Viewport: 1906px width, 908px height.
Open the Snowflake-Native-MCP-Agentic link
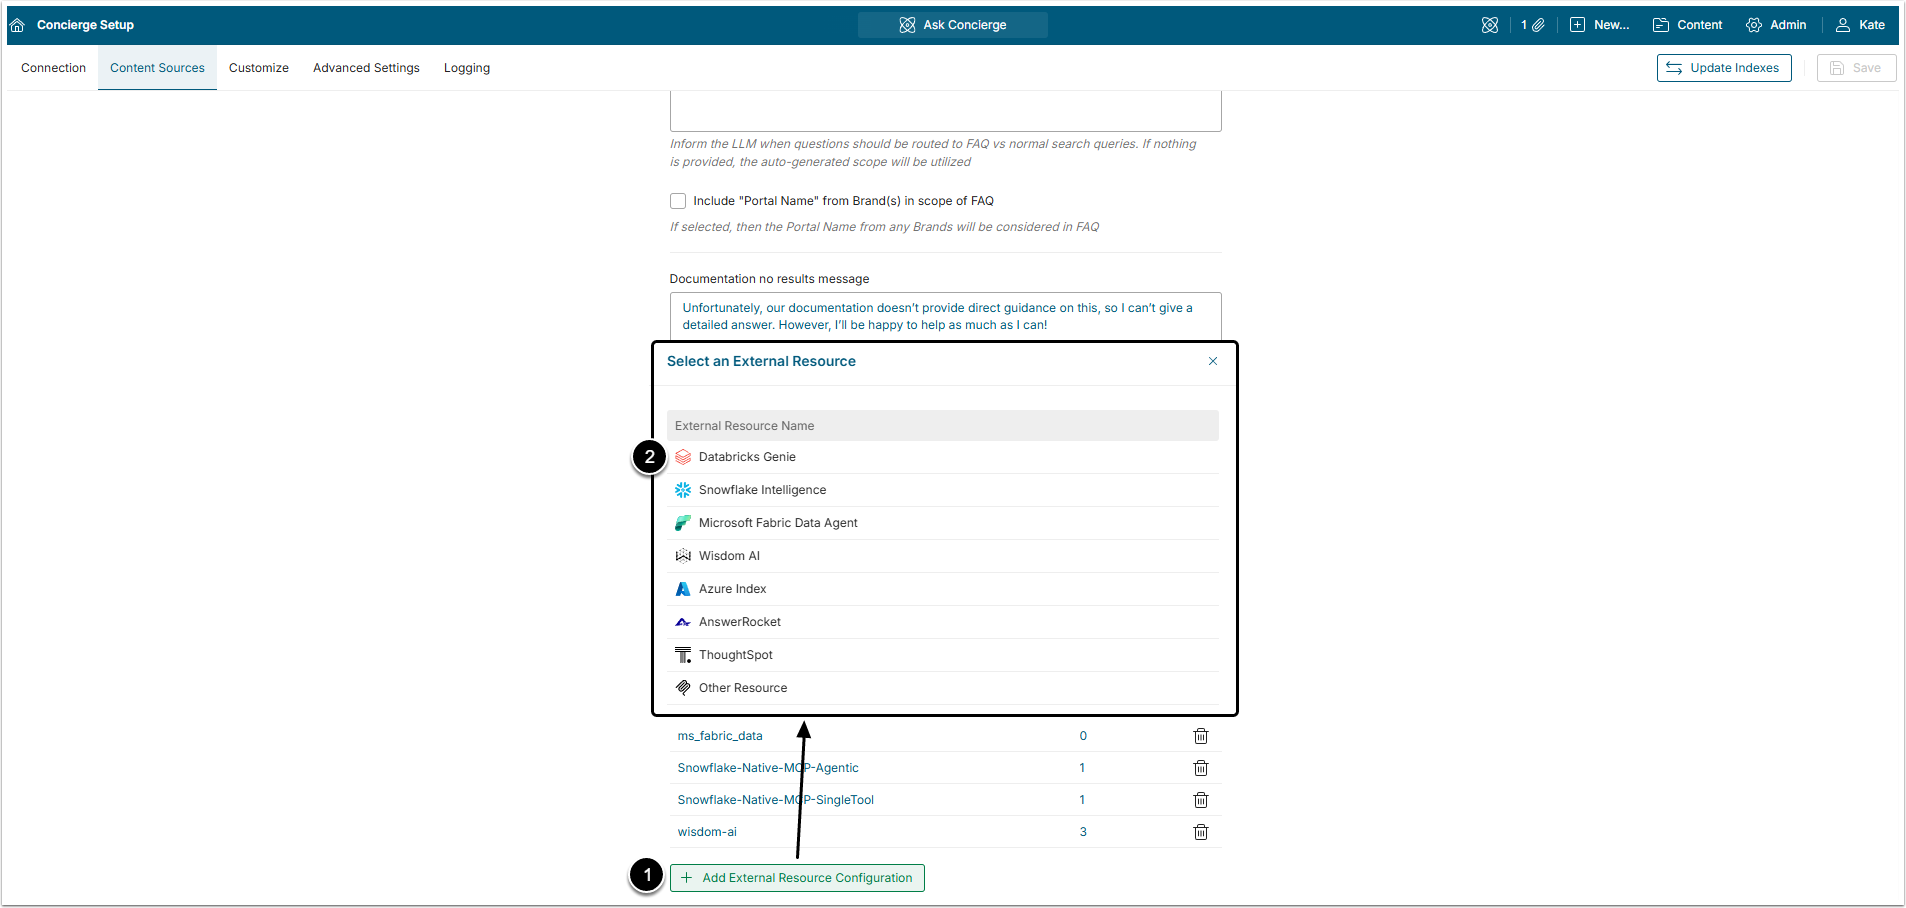tap(768, 768)
